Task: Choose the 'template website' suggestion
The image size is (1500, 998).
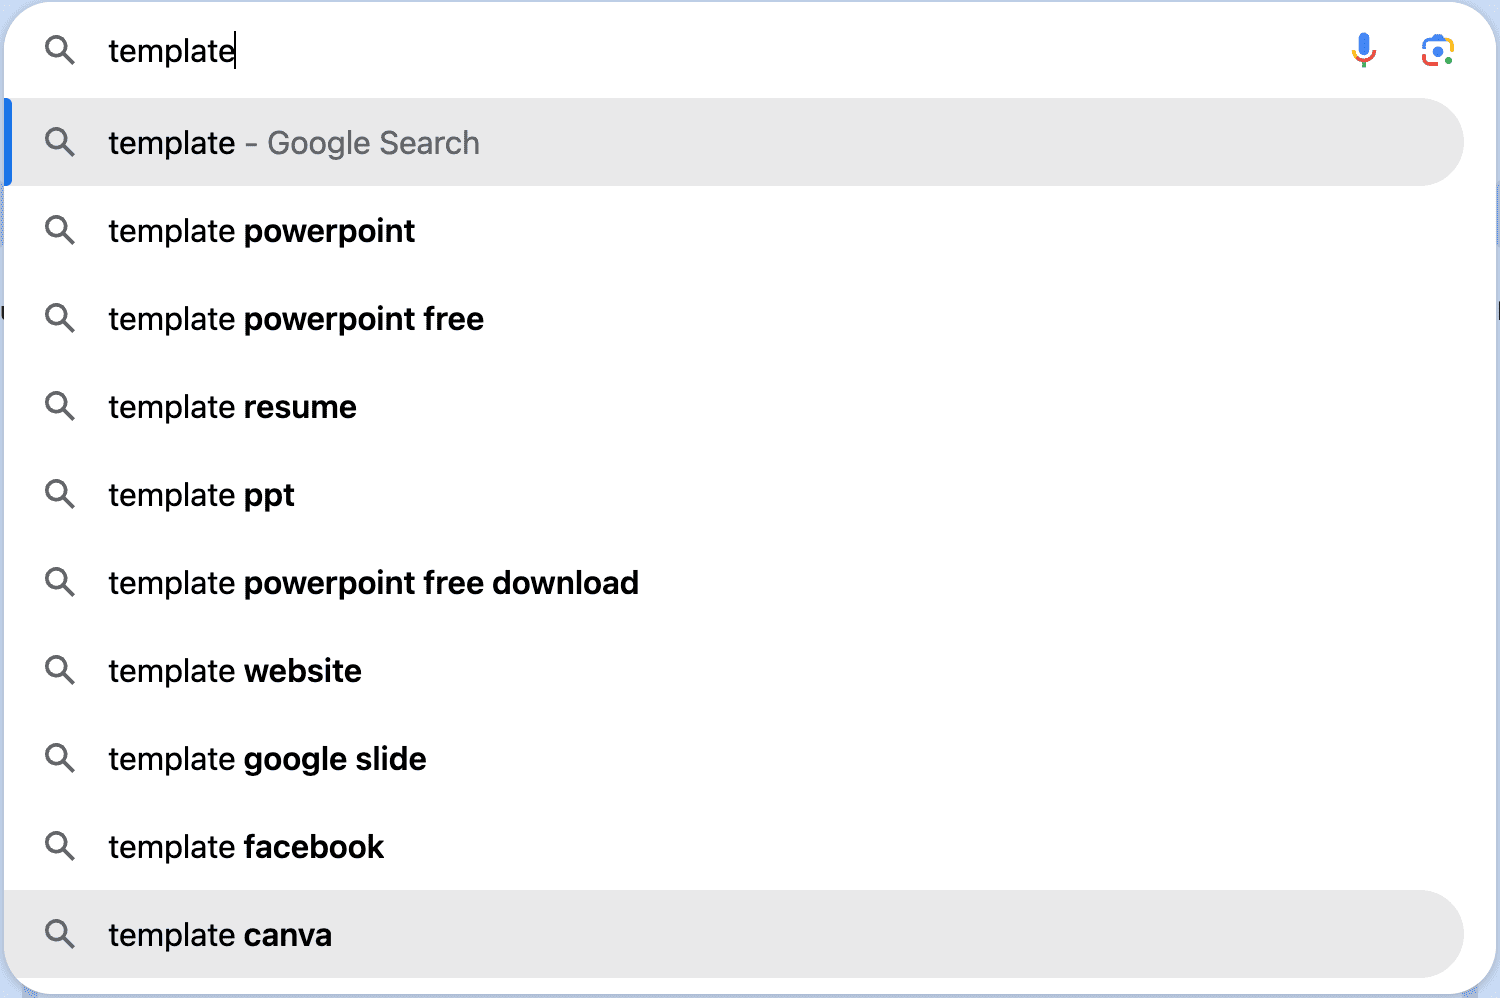Action: [234, 670]
